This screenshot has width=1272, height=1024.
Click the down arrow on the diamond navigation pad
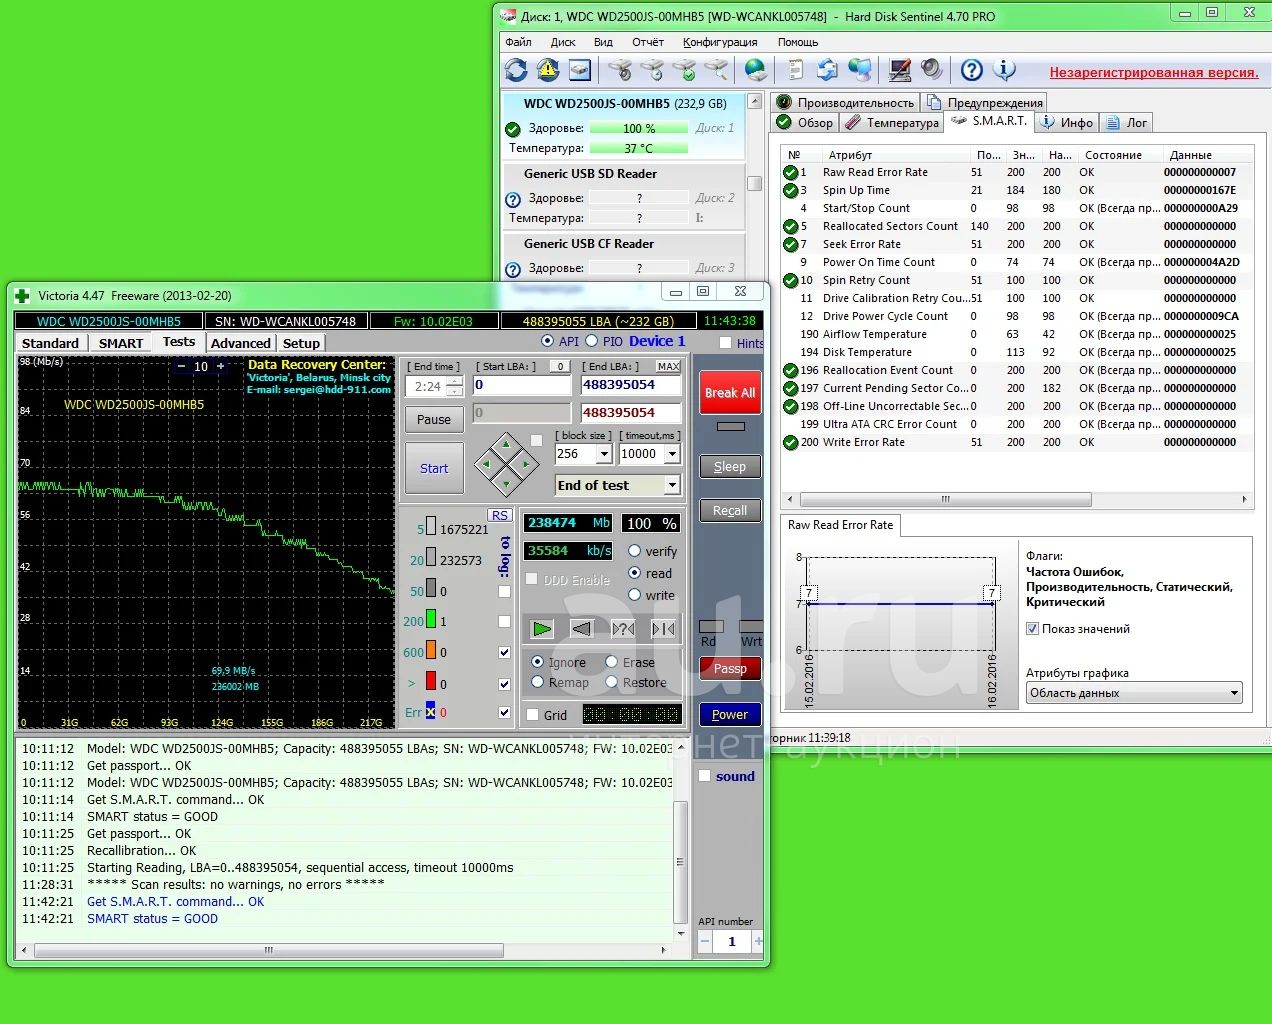[x=506, y=483]
